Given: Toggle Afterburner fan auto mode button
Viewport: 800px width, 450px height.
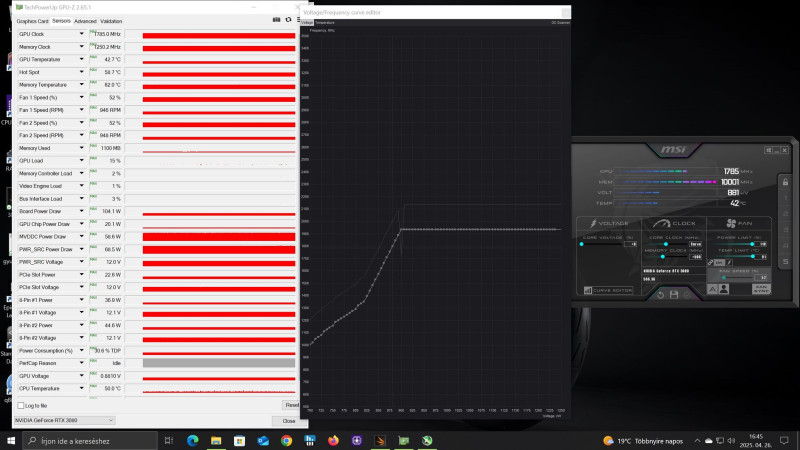Looking at the screenshot, I should pos(712,289).
